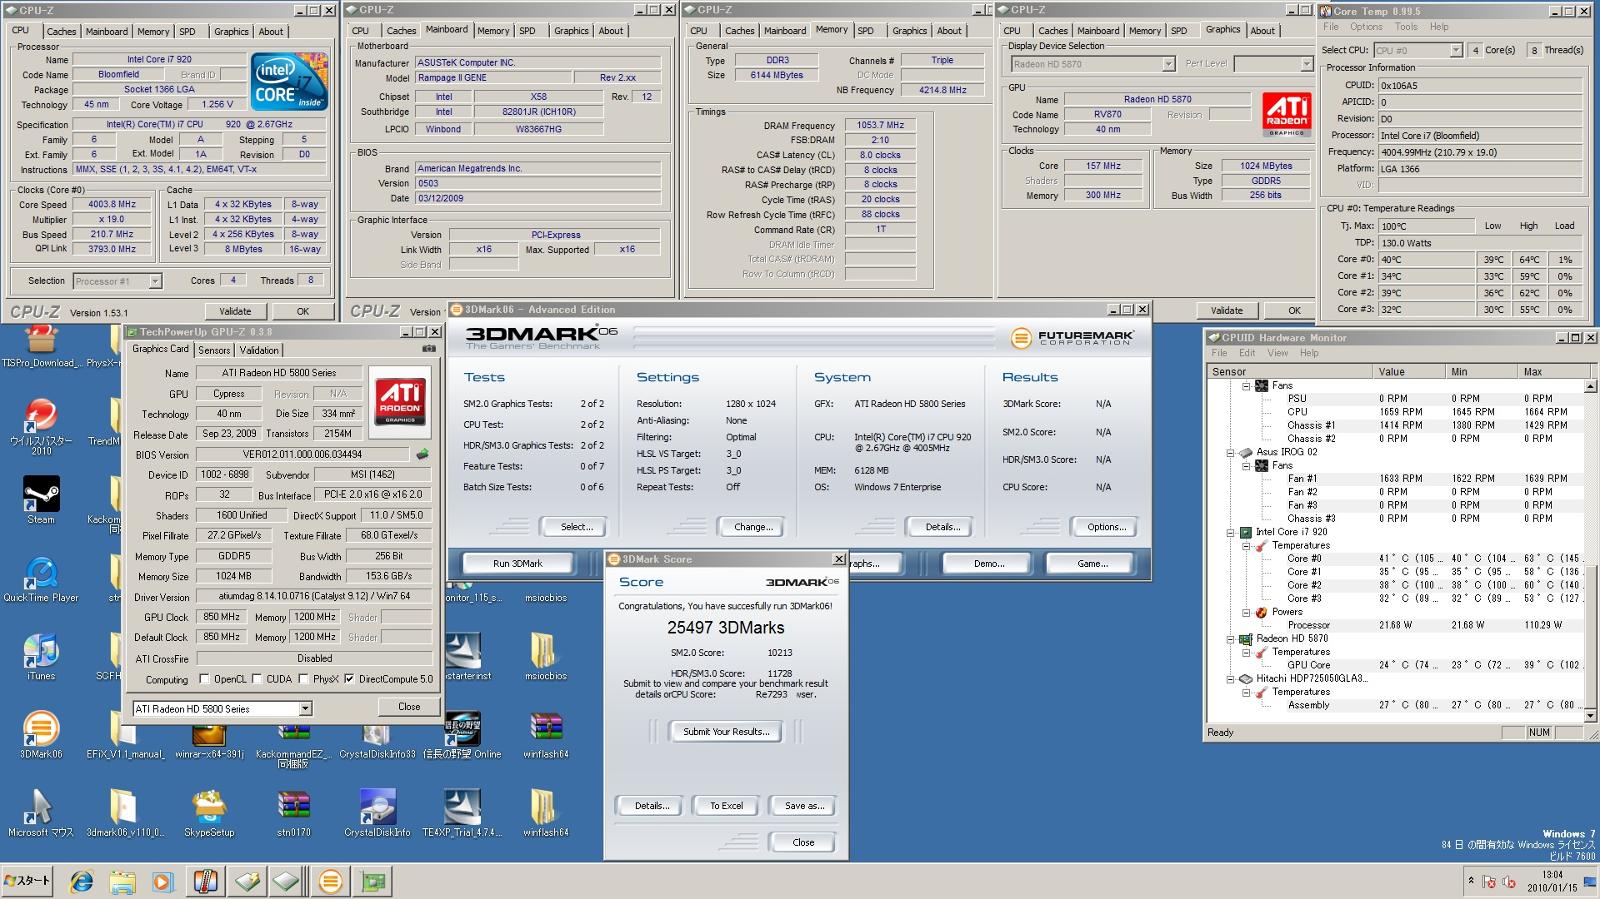This screenshot has width=1600, height=899.
Task: Click Run 3DMark button
Action: pyautogui.click(x=517, y=563)
